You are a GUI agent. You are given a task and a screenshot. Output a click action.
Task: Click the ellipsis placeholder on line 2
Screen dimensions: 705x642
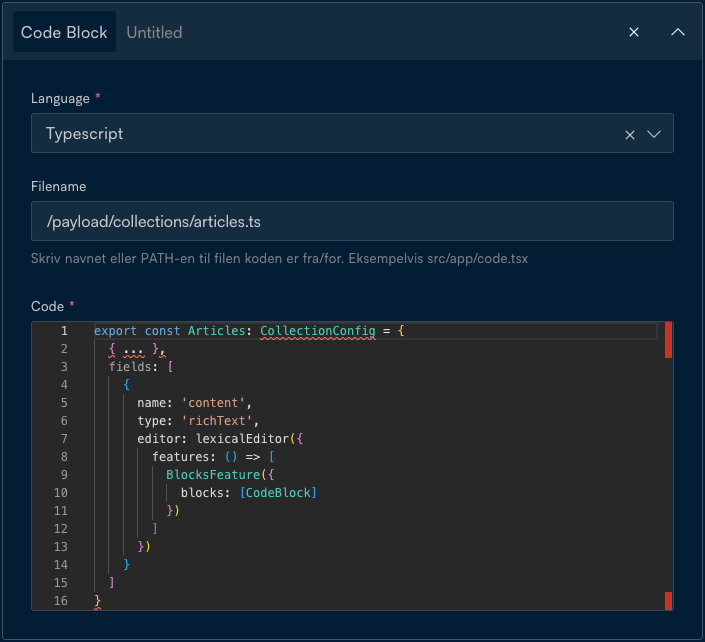click(134, 350)
